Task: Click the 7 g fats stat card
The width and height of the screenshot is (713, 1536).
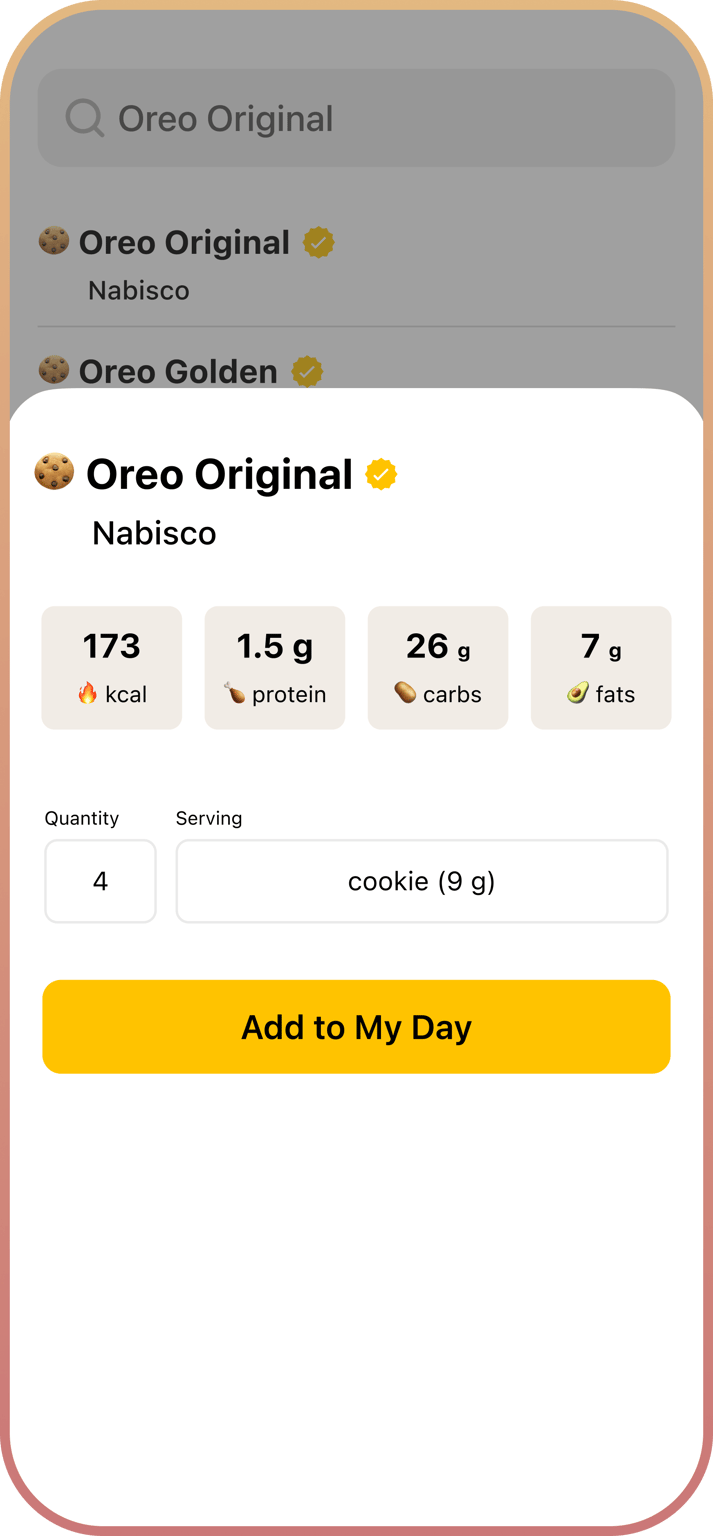Action: click(601, 667)
